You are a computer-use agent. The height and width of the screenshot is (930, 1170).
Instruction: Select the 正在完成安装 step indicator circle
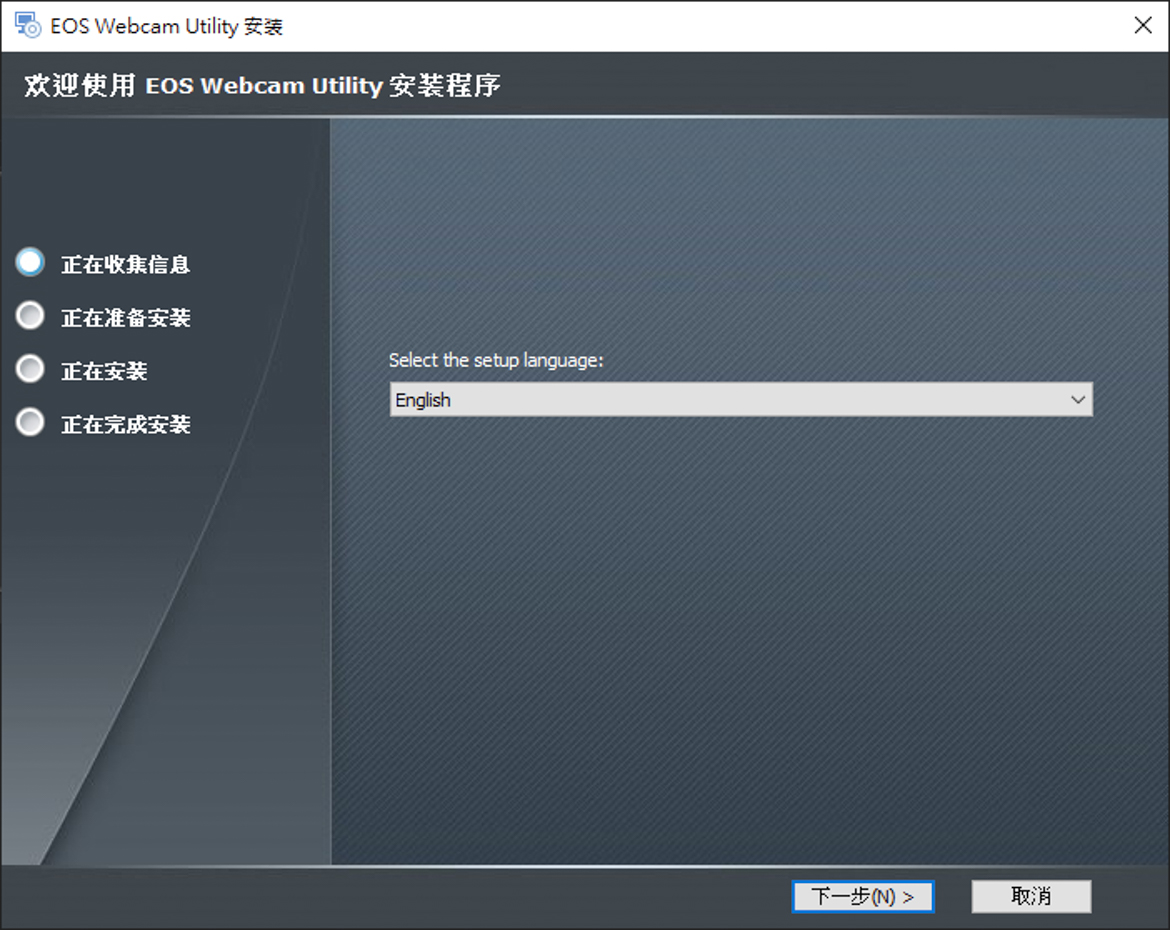[x=31, y=422]
